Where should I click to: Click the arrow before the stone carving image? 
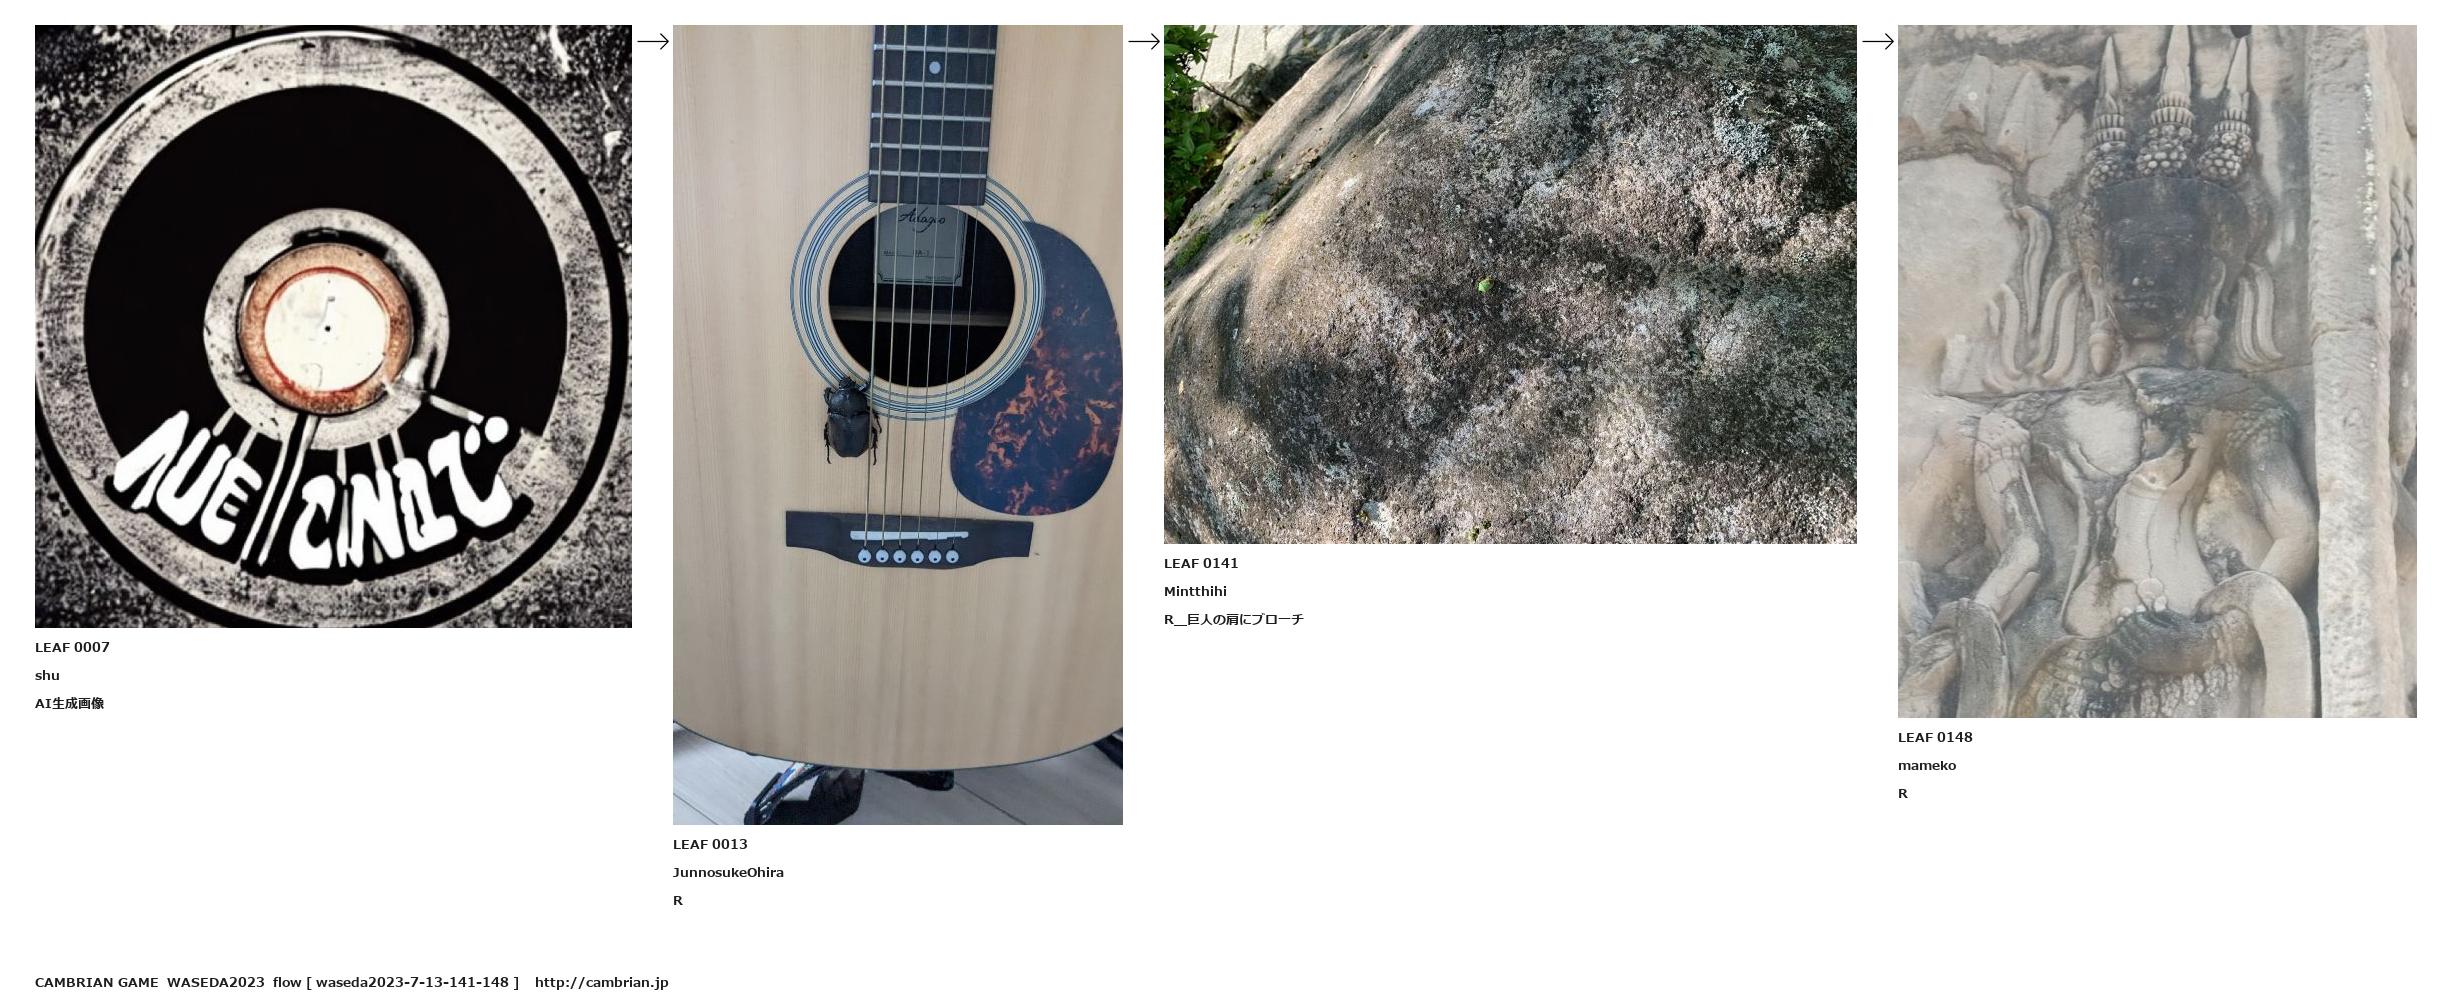click(1878, 41)
